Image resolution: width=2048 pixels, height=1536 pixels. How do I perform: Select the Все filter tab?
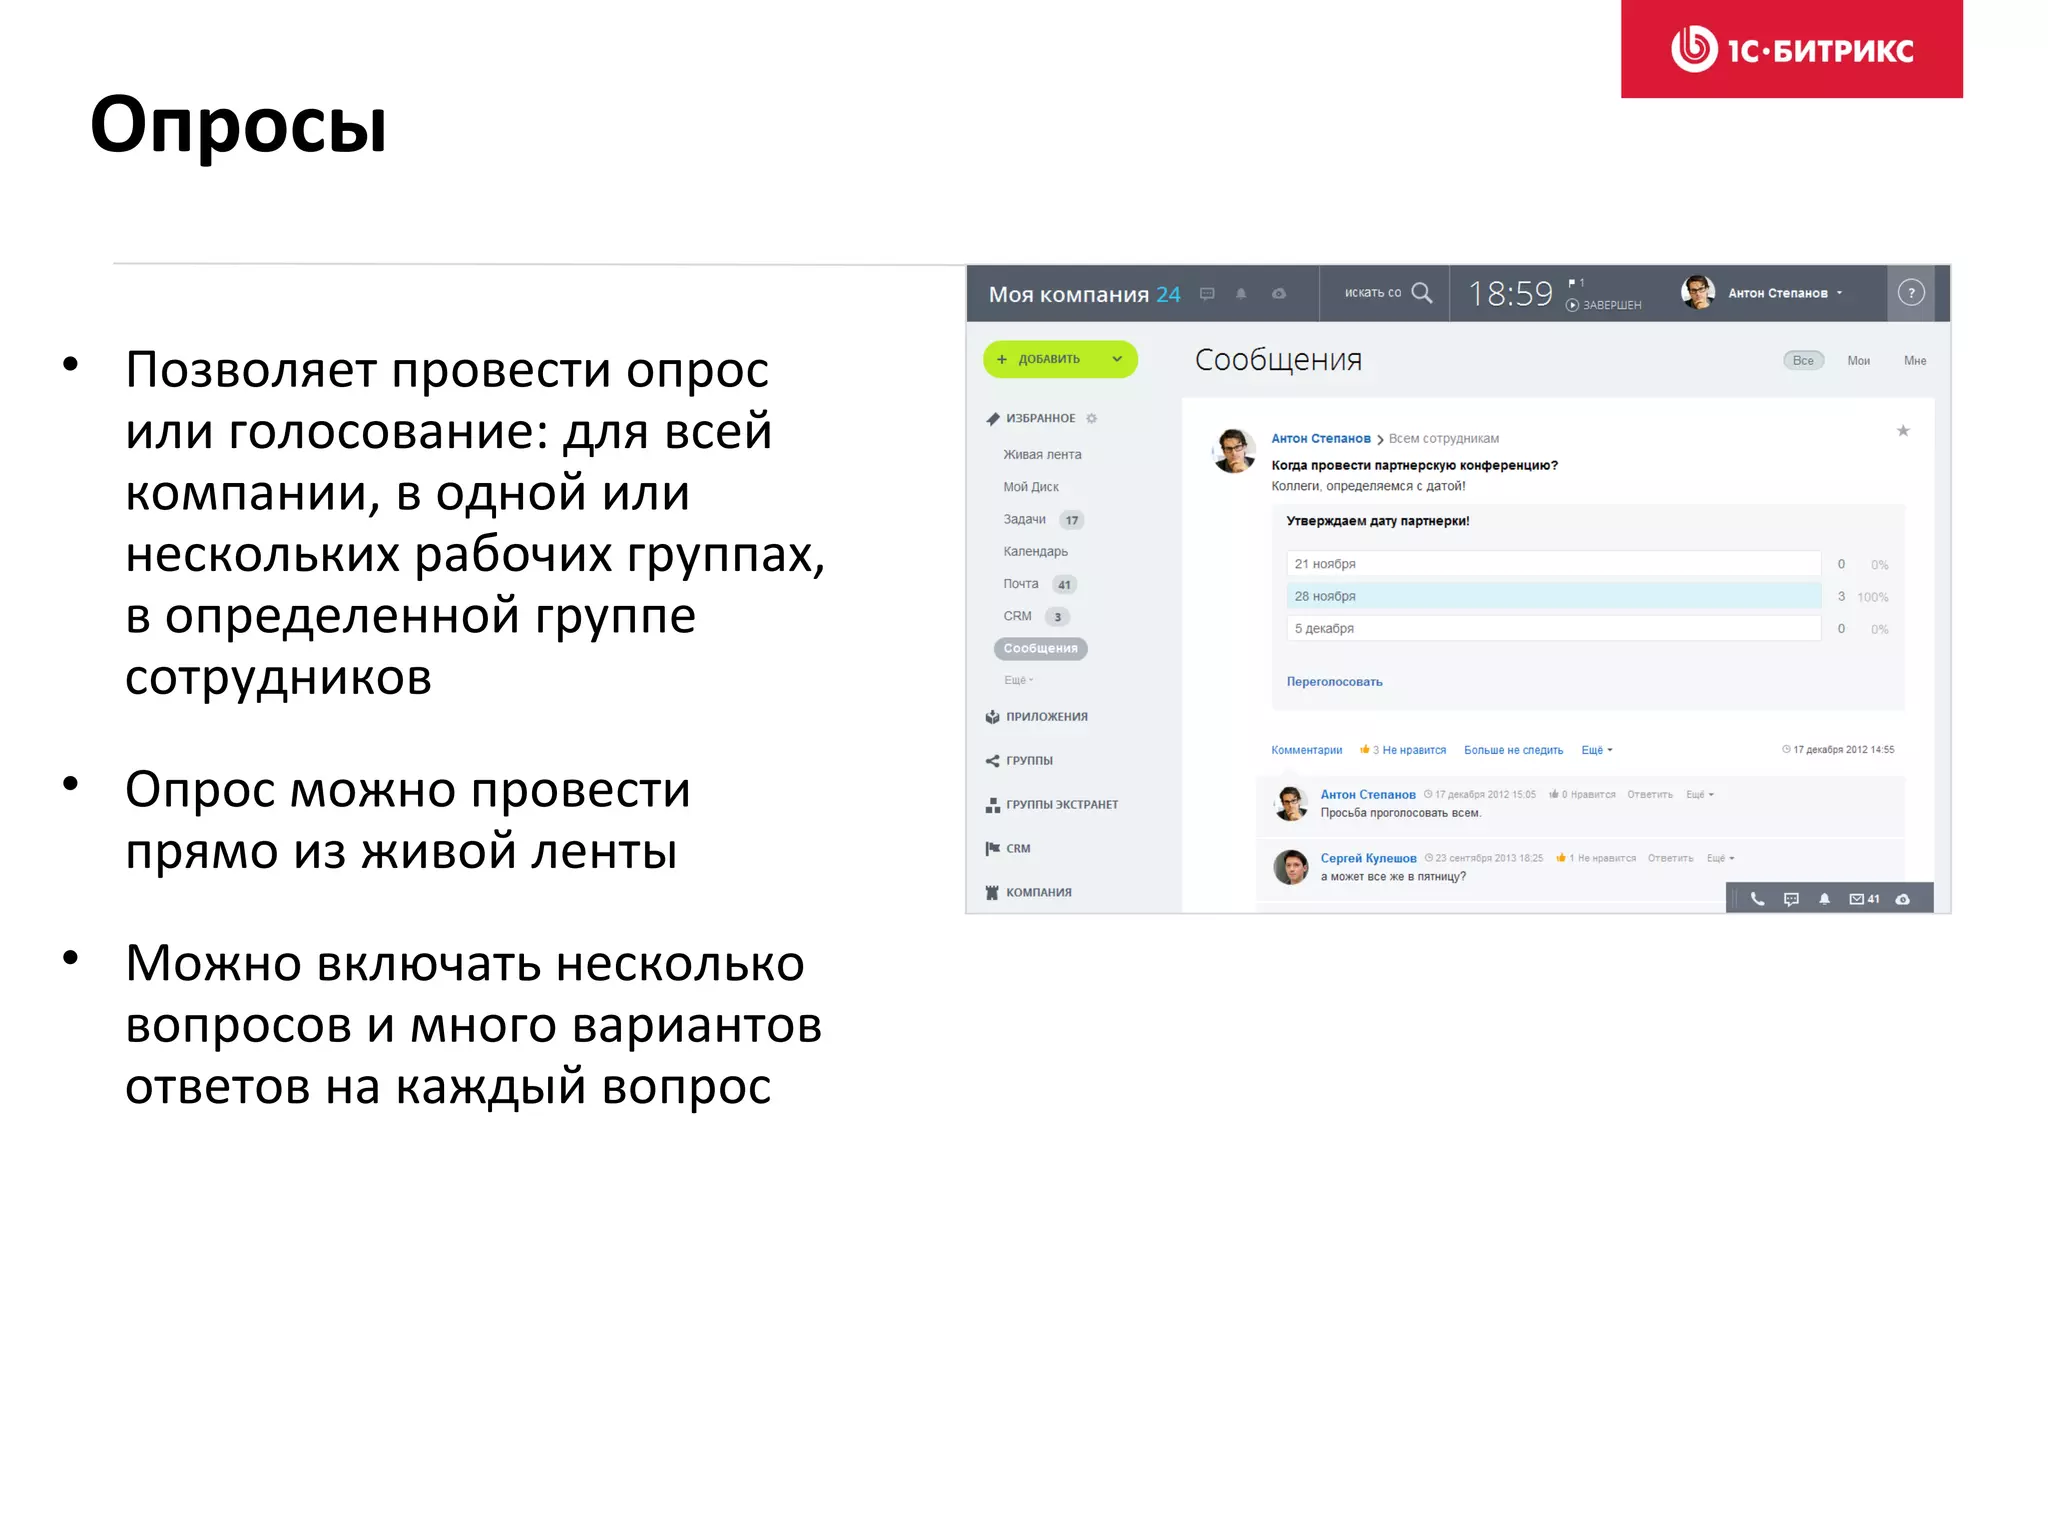(x=1803, y=360)
